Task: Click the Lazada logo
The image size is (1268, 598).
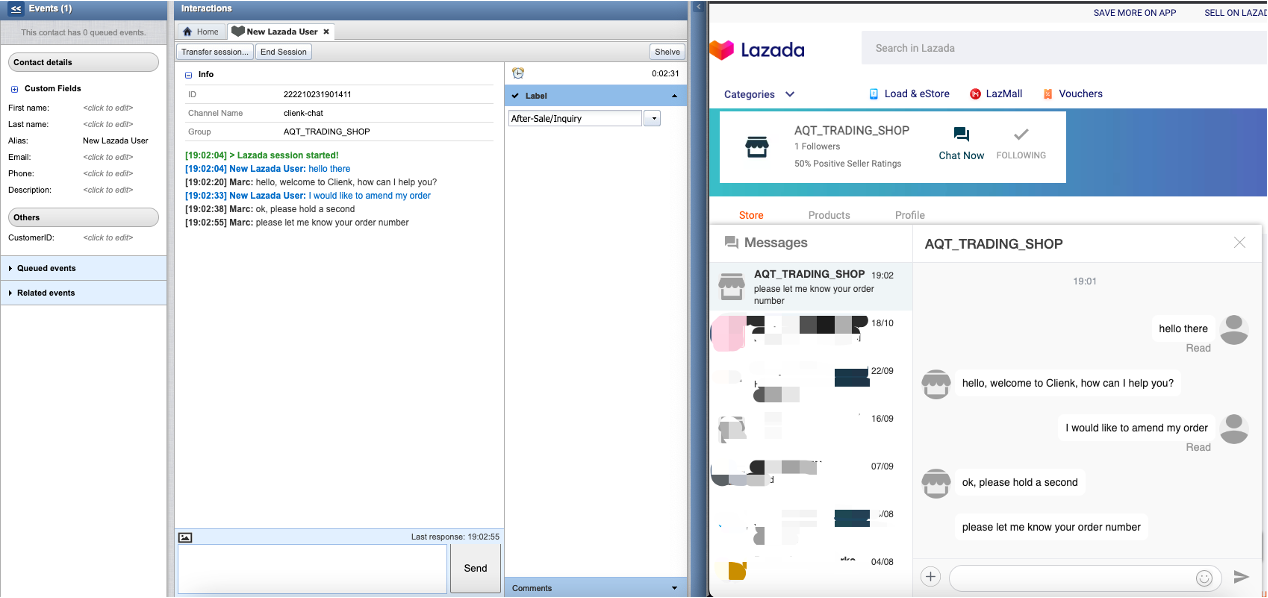Action: tap(757, 49)
